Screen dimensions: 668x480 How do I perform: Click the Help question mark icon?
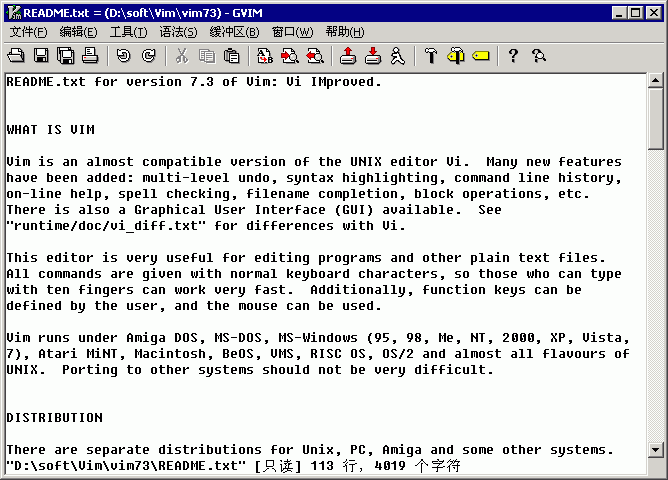click(514, 56)
